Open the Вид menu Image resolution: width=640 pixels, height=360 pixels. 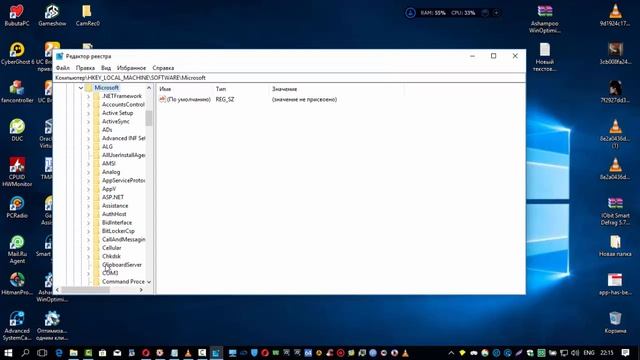coord(106,68)
